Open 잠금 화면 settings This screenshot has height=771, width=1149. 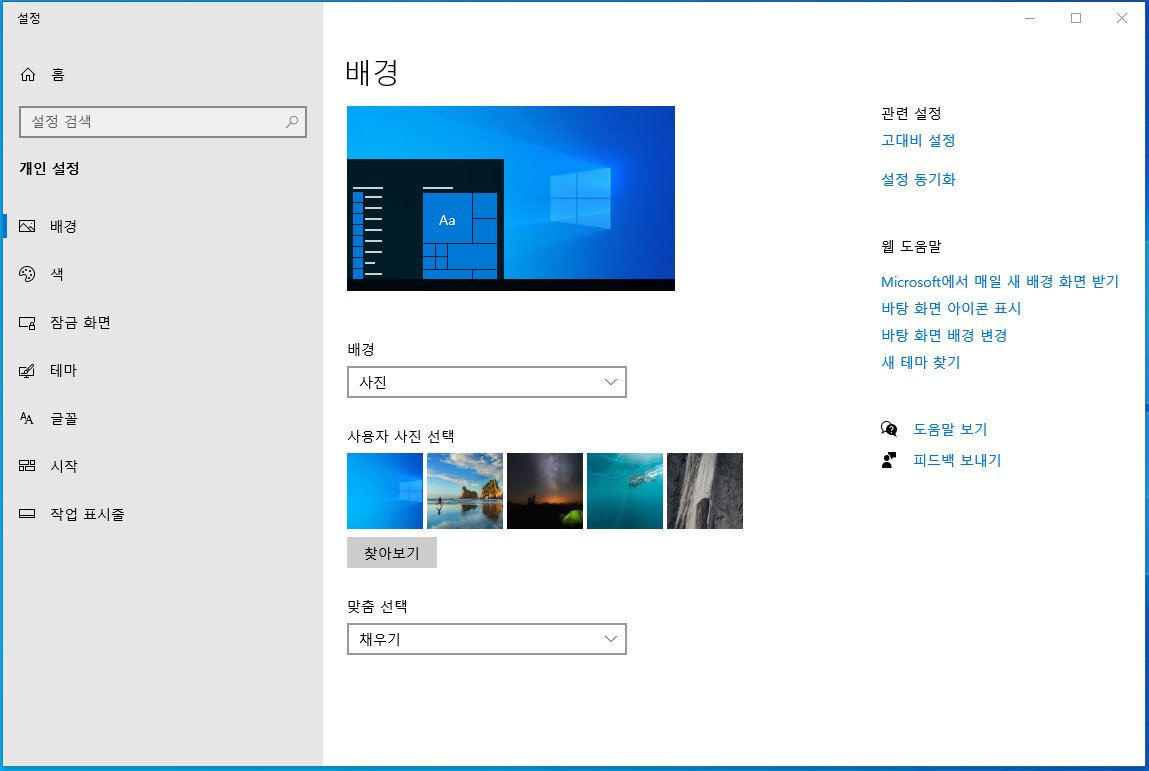click(80, 322)
